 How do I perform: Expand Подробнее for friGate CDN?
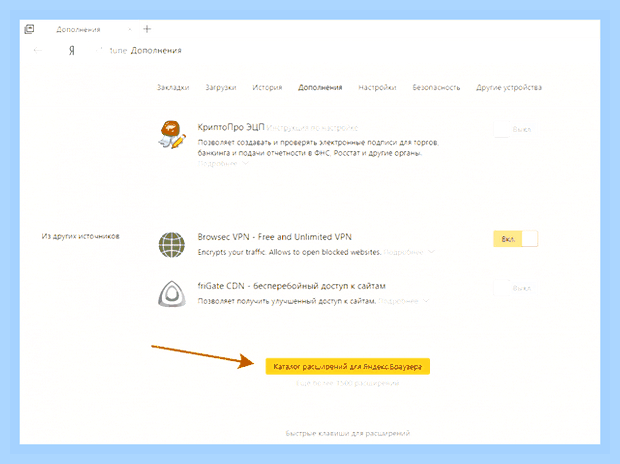pos(404,301)
